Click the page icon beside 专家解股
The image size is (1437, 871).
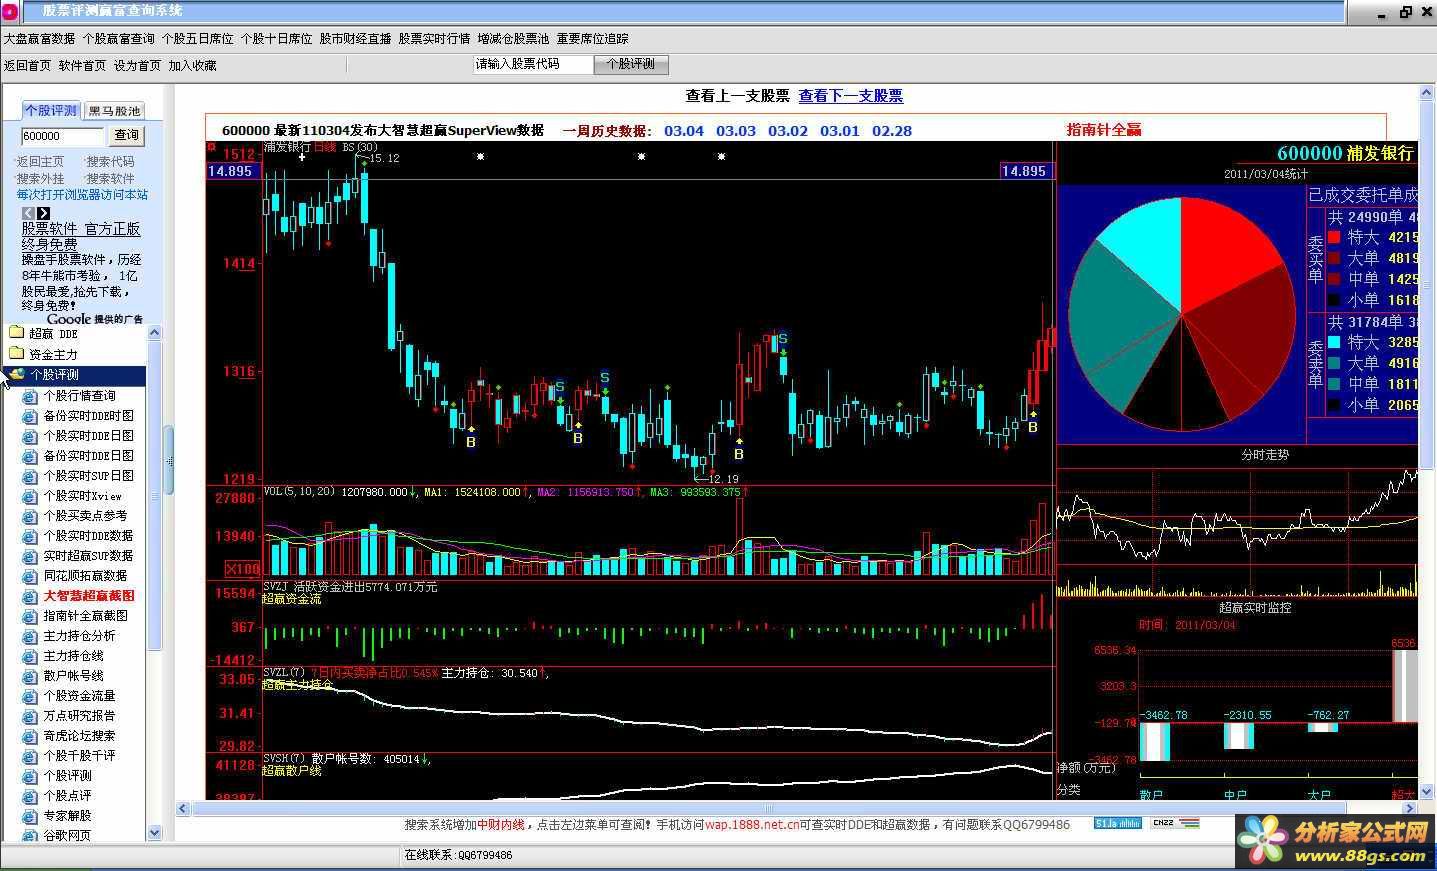[x=30, y=816]
